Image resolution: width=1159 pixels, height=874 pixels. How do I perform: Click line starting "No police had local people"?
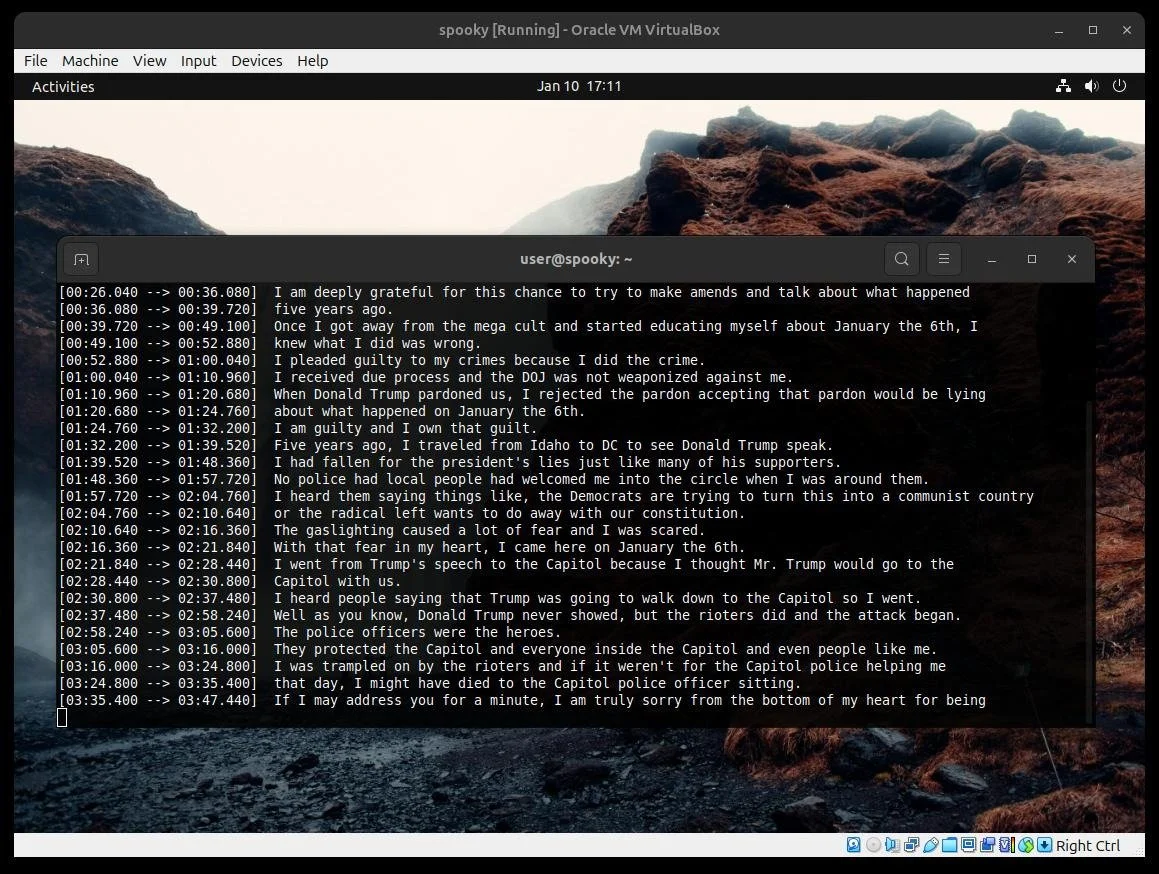[601, 479]
